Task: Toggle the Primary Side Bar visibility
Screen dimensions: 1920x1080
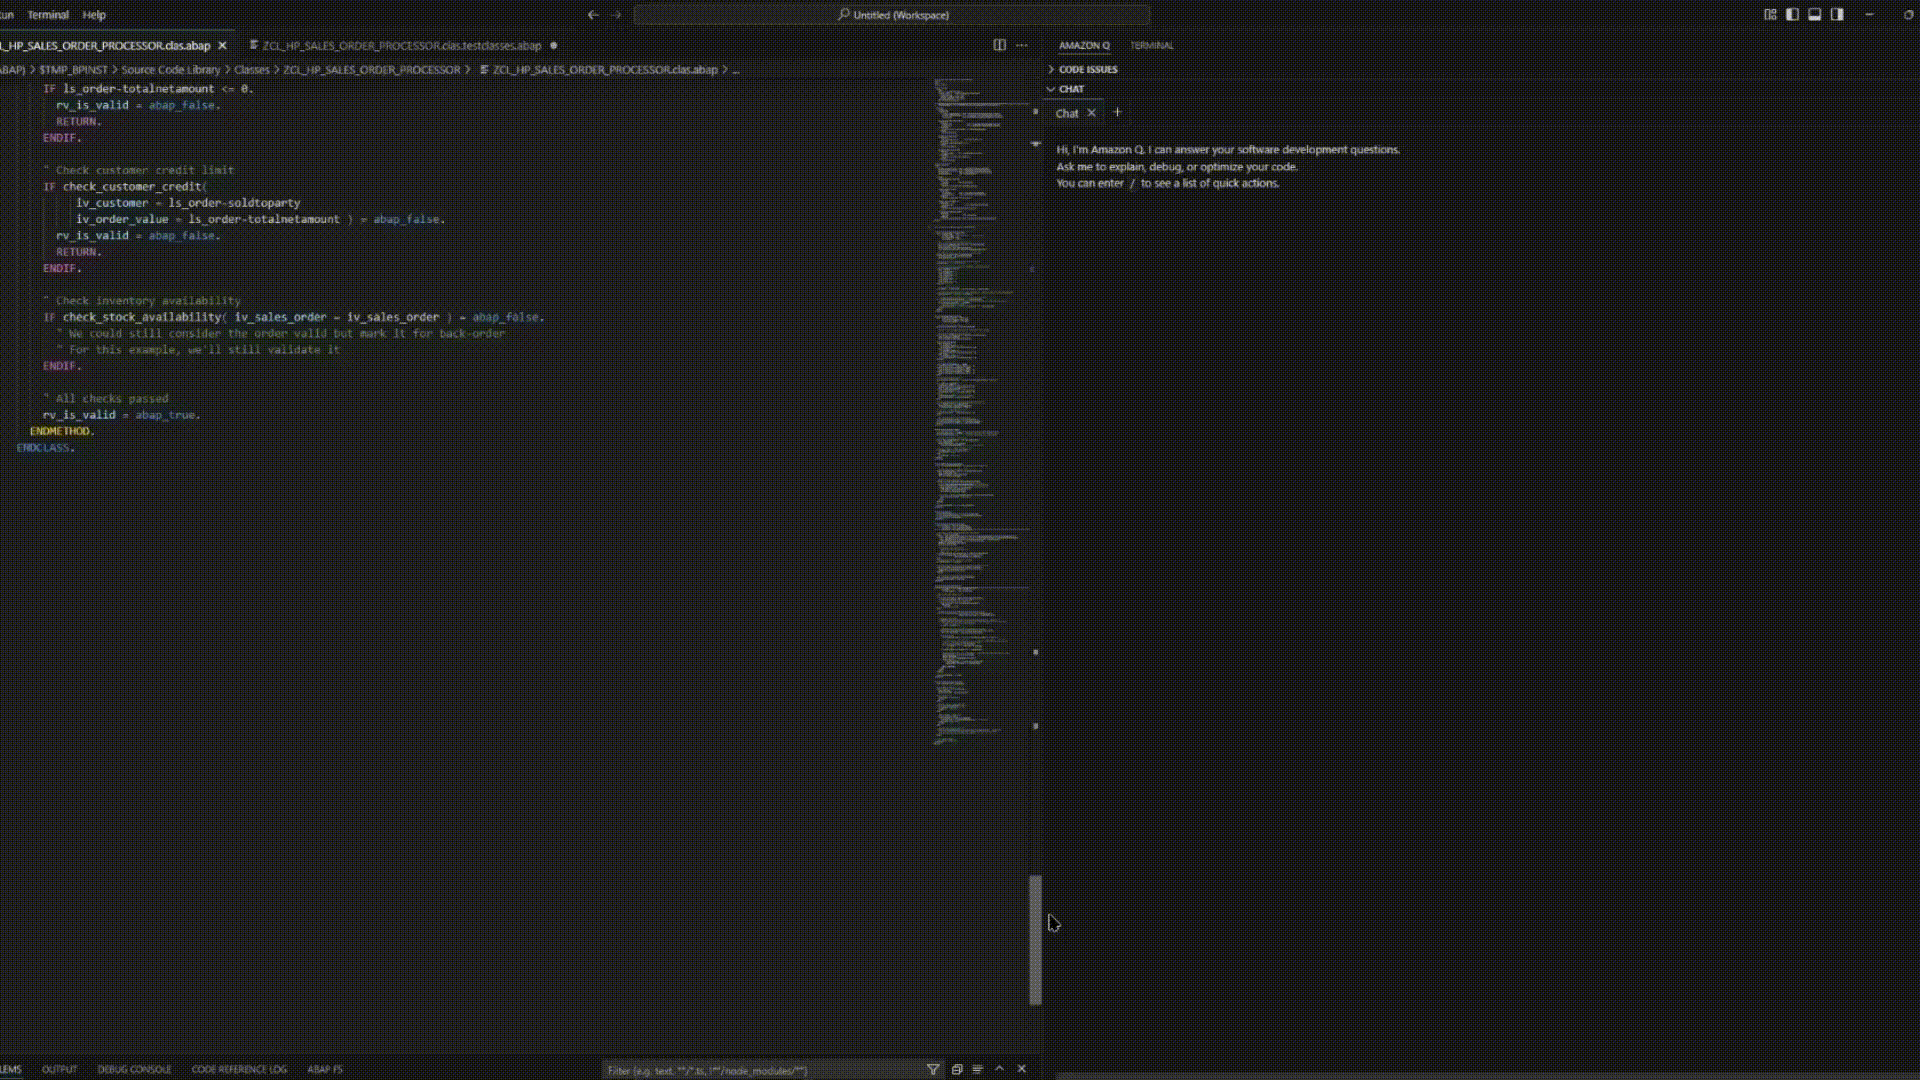Action: (x=1791, y=15)
